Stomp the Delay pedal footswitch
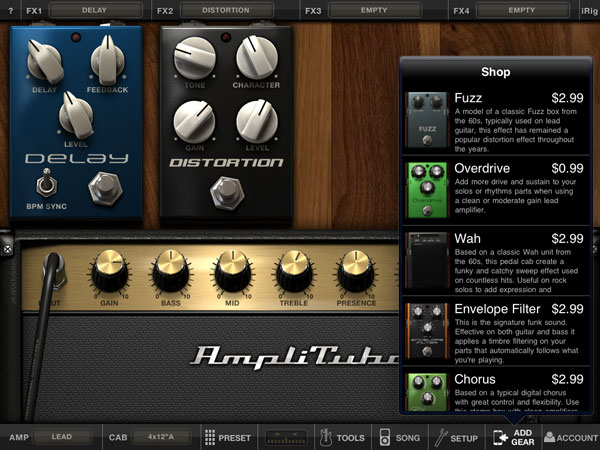600x450 pixels. (x=105, y=189)
